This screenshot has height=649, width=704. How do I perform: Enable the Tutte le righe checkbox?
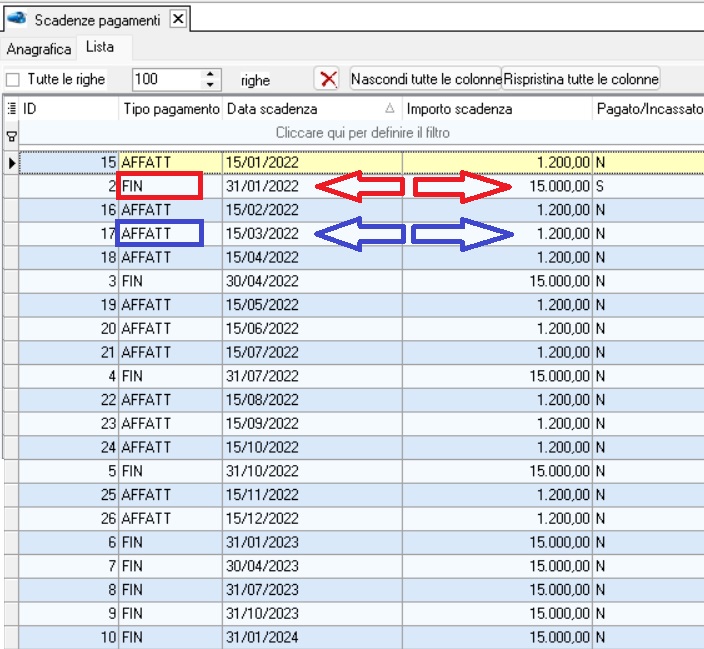(13, 80)
